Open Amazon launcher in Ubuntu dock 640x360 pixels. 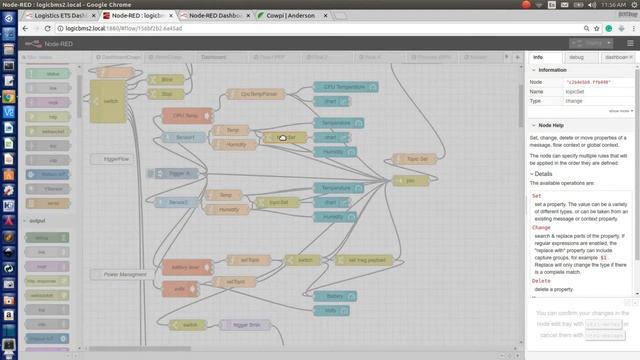point(9,315)
